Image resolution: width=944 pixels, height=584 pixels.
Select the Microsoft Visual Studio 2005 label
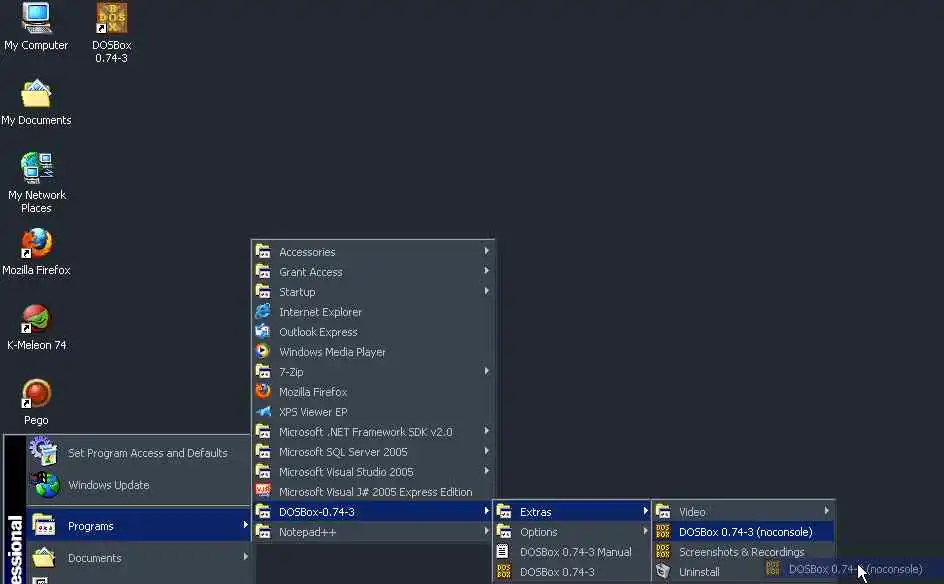point(346,472)
